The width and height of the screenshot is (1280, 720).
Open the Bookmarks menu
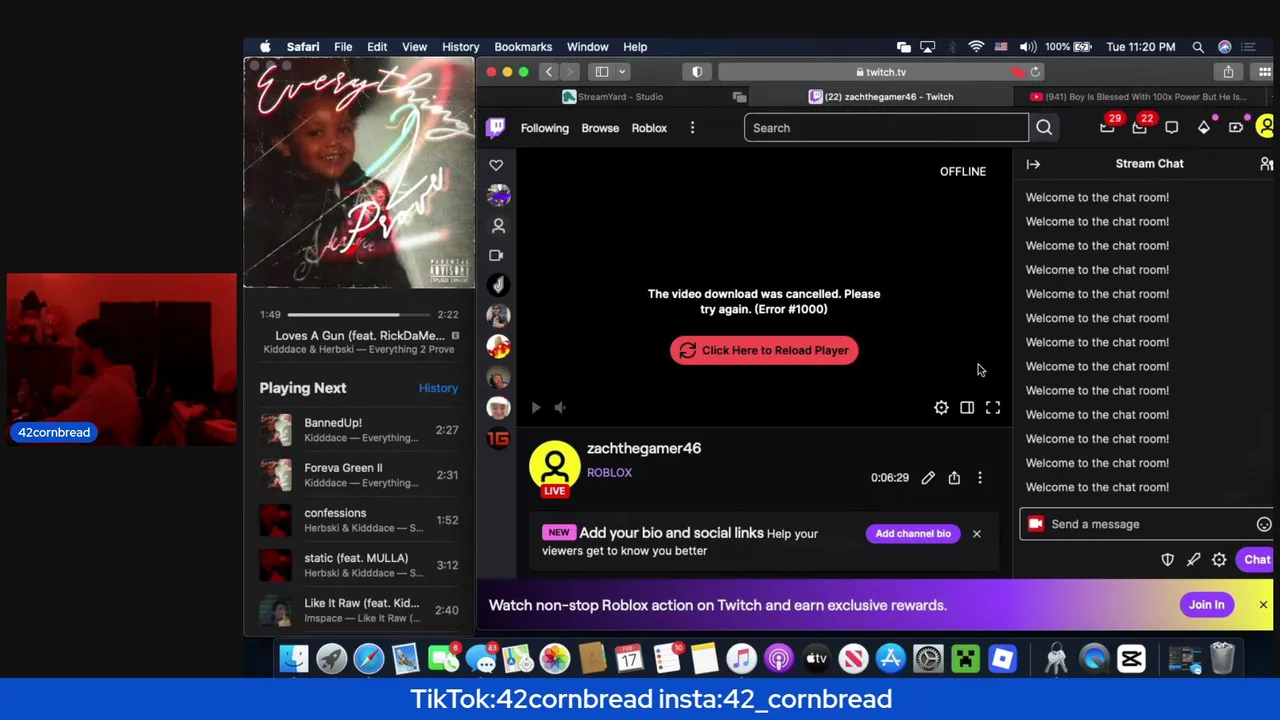click(x=523, y=47)
